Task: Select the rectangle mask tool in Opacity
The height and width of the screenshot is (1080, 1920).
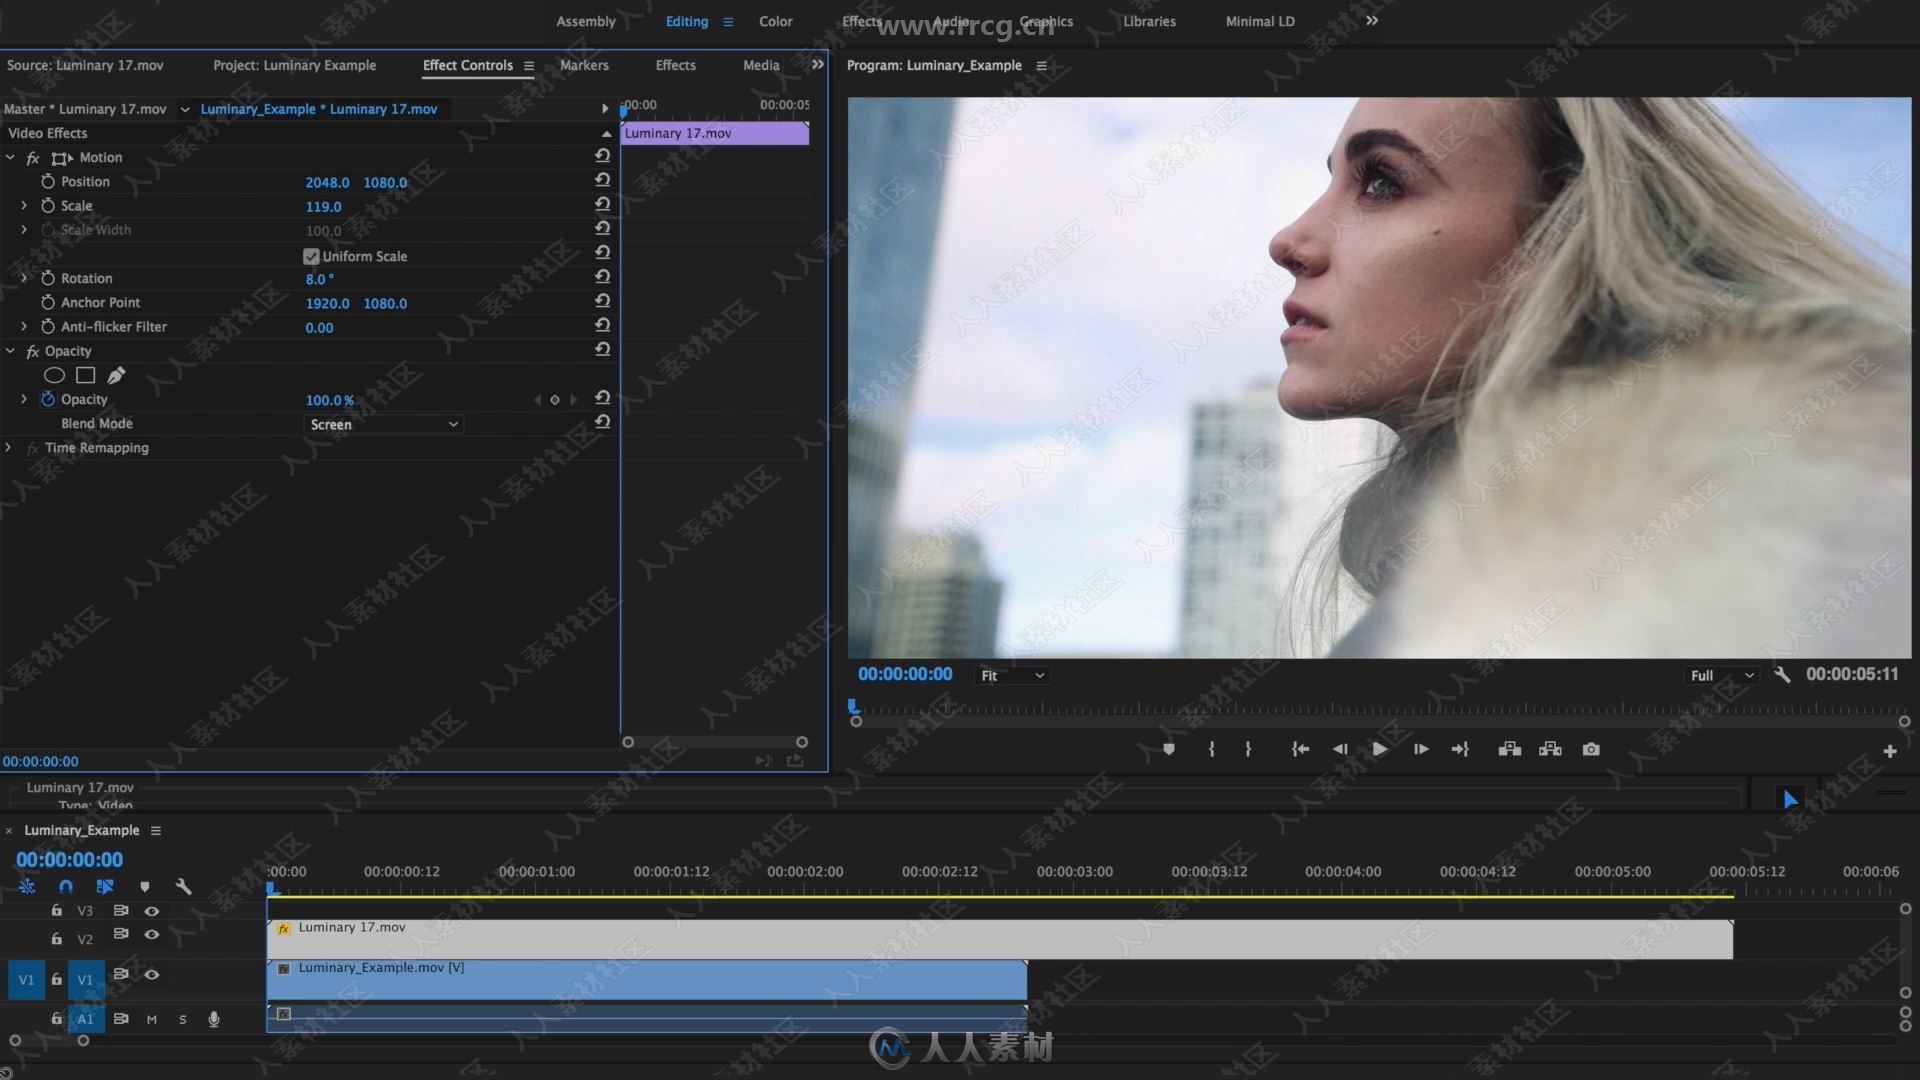Action: 84,375
